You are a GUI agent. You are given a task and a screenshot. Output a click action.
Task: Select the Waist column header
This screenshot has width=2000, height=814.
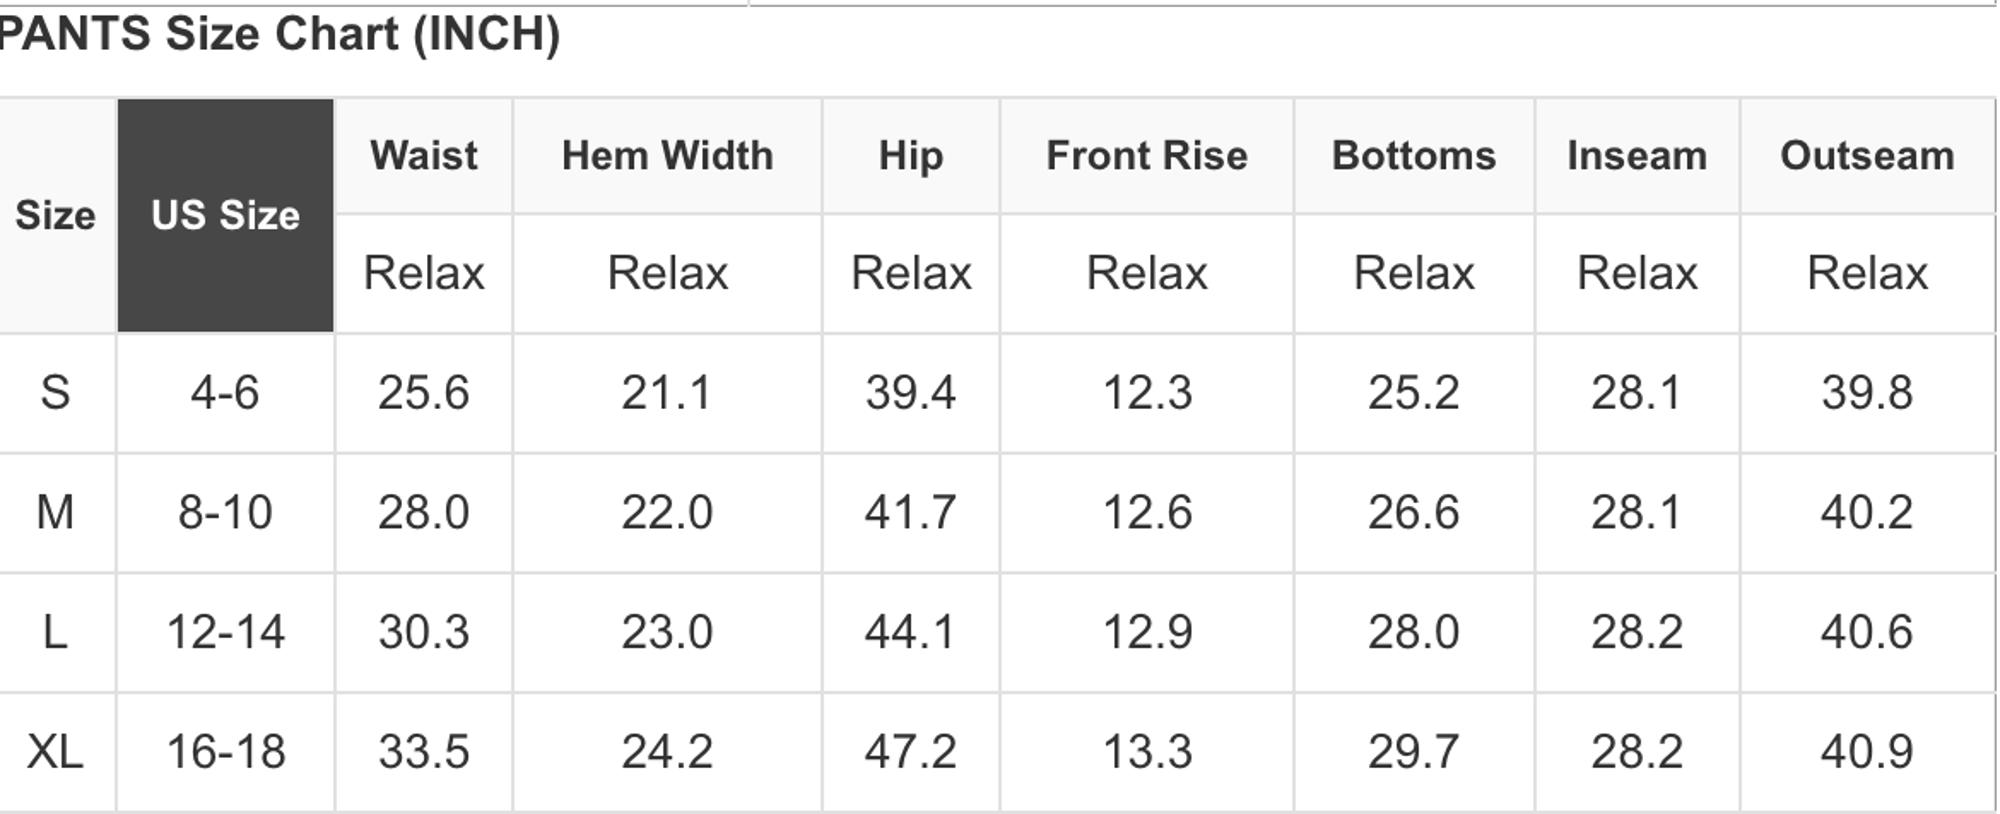tap(423, 156)
